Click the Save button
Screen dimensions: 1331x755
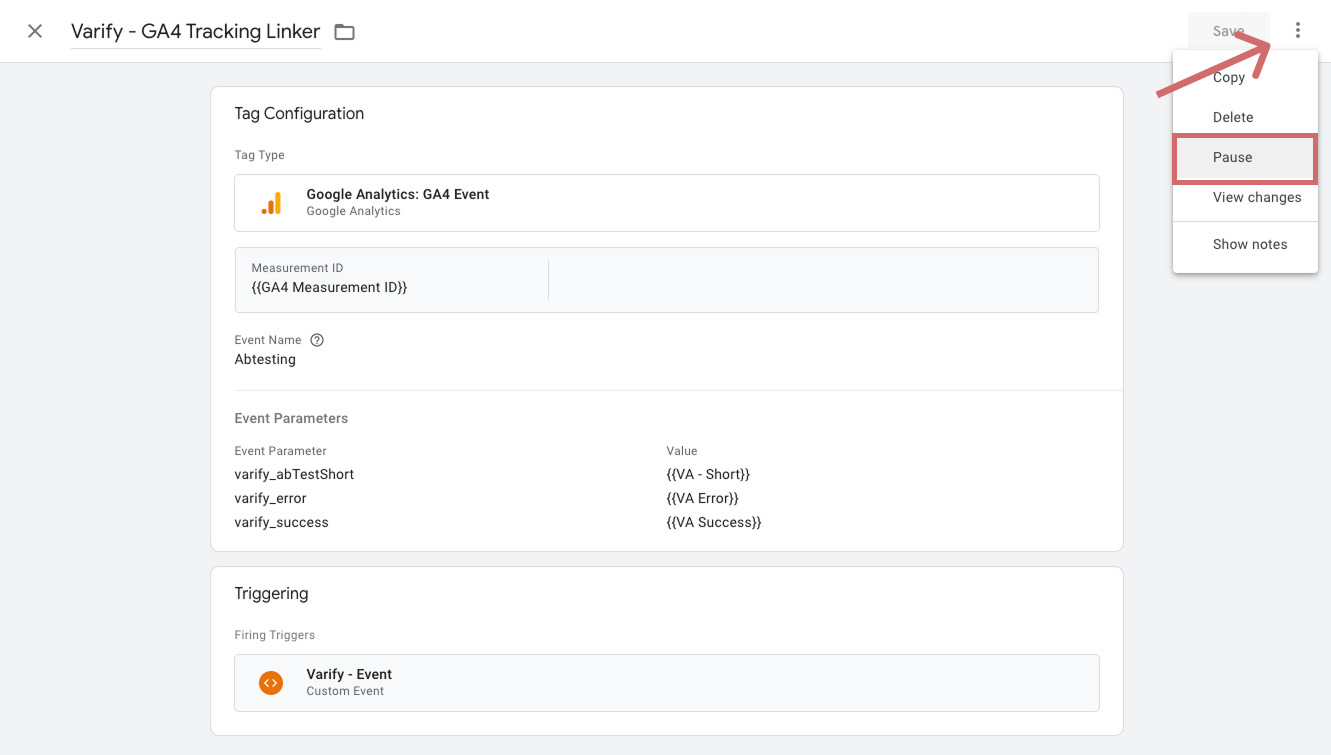[x=1228, y=31]
